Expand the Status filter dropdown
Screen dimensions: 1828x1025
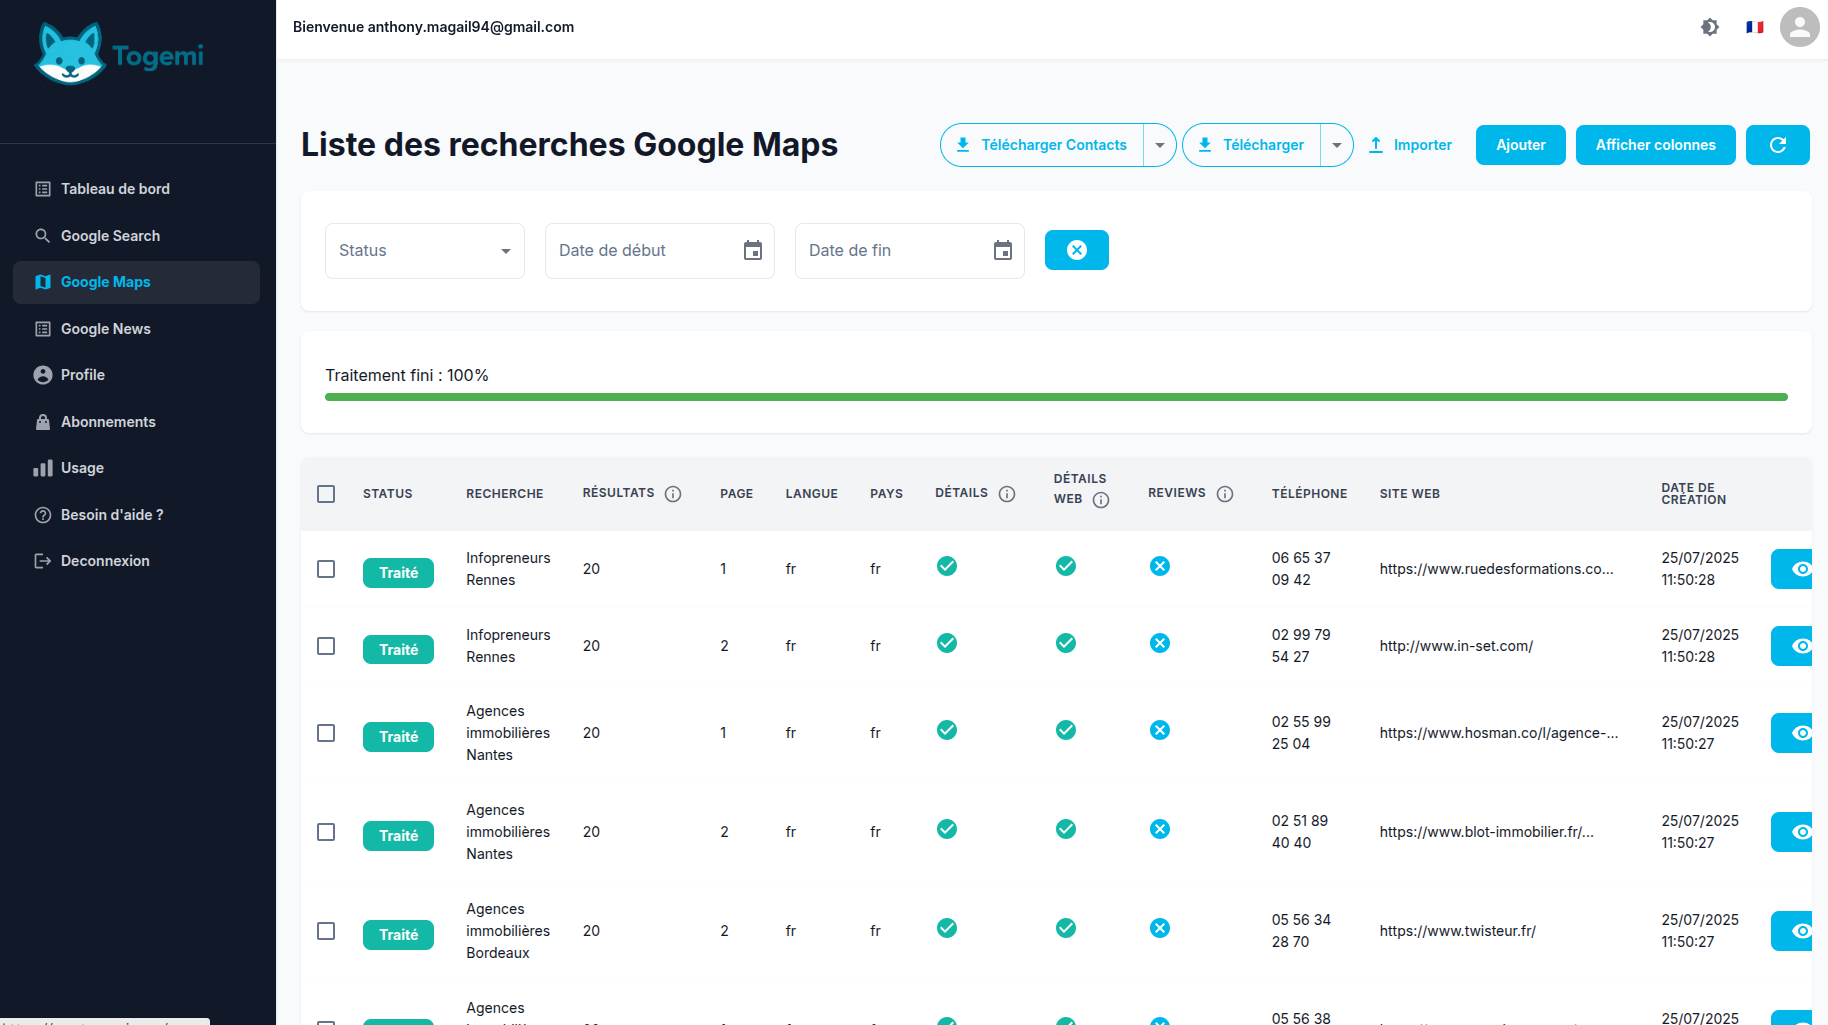tap(425, 251)
